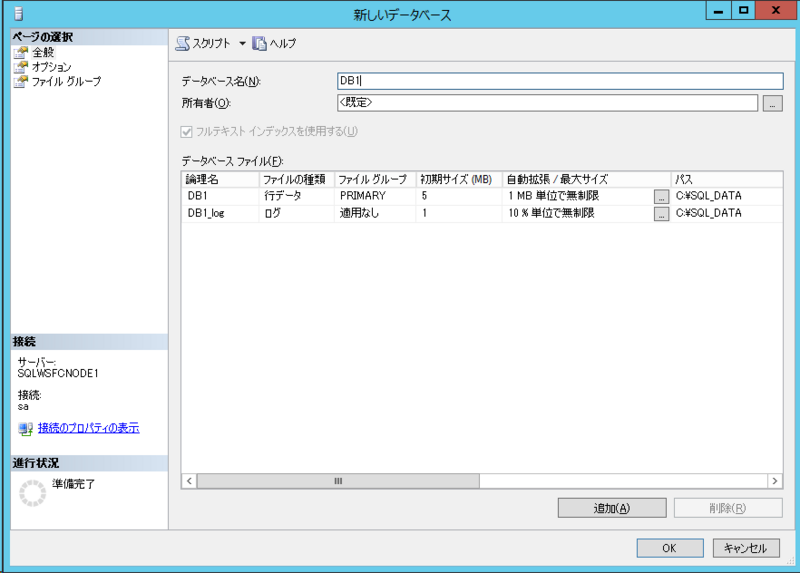Click OK to create the database
The height and width of the screenshot is (573, 800).
(669, 548)
